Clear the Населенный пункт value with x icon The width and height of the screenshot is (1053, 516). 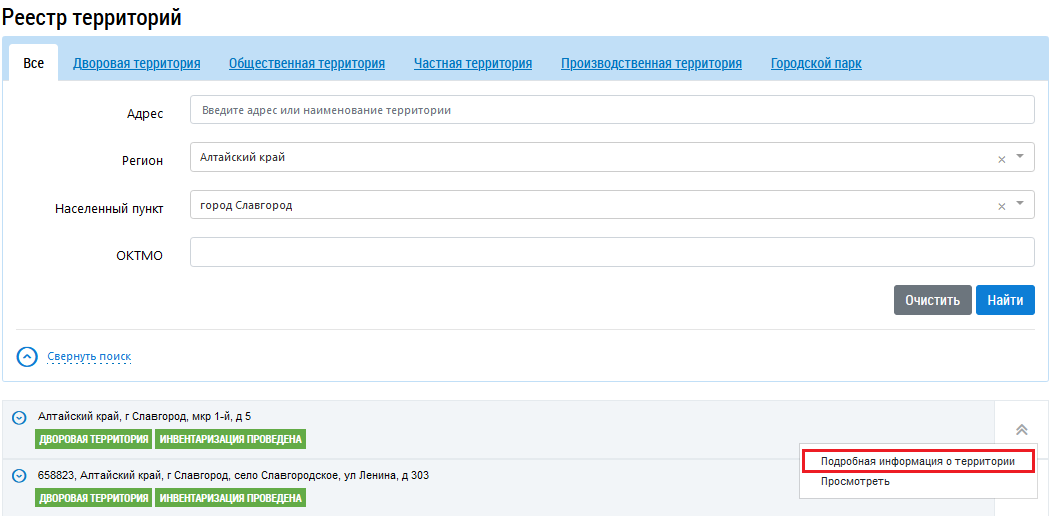(1001, 206)
